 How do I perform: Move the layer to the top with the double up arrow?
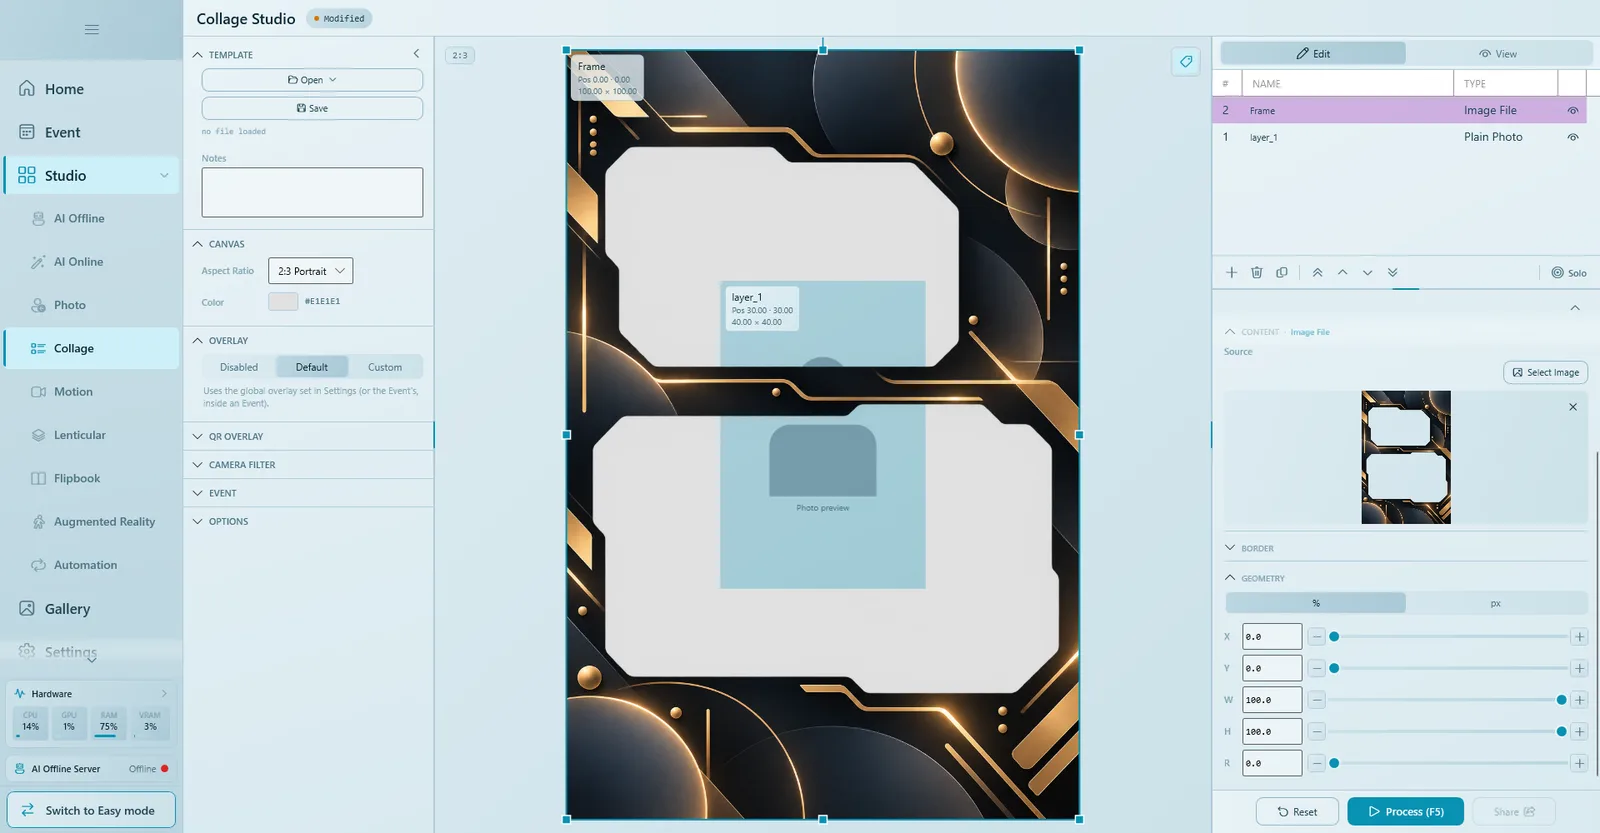(x=1317, y=272)
